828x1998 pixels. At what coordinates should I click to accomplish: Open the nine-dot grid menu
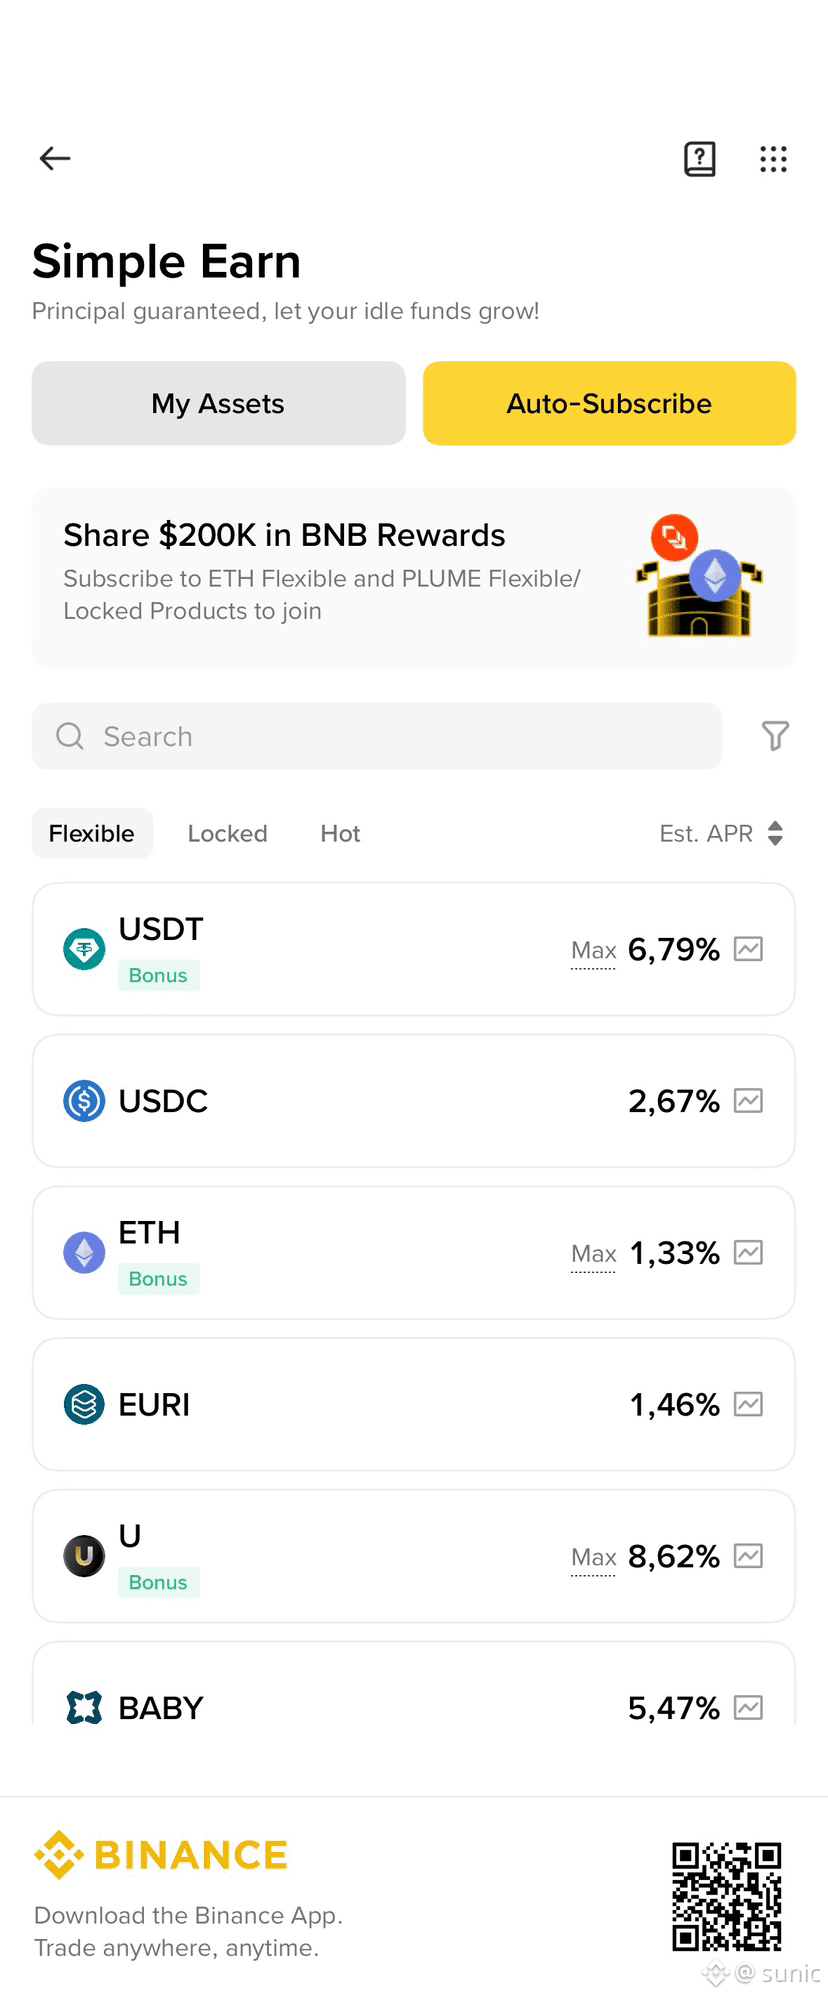(773, 159)
